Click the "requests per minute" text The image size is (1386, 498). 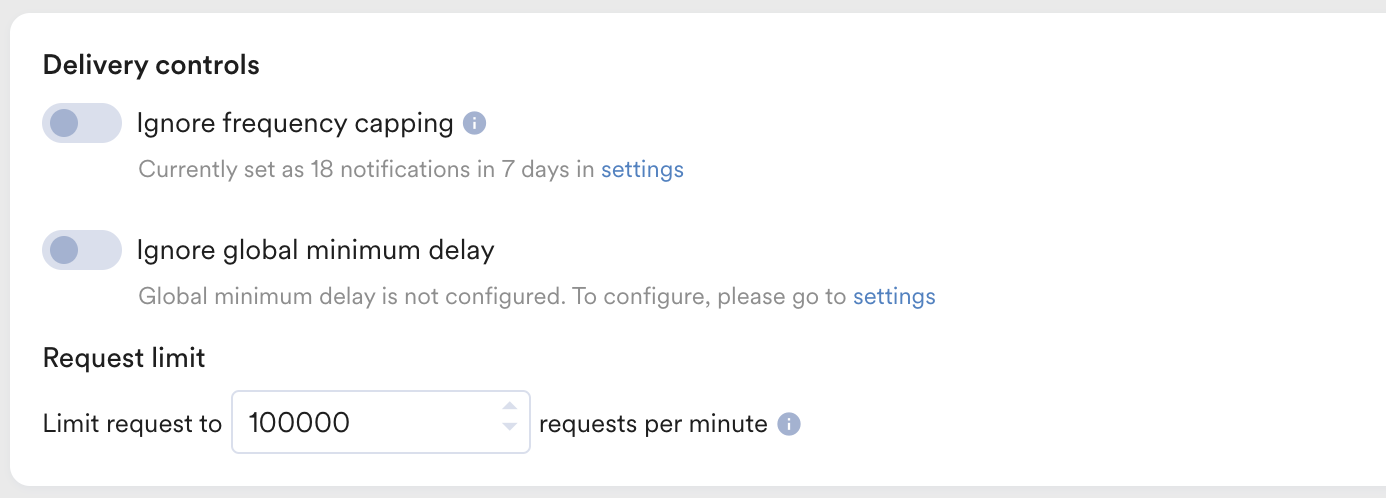pos(653,424)
